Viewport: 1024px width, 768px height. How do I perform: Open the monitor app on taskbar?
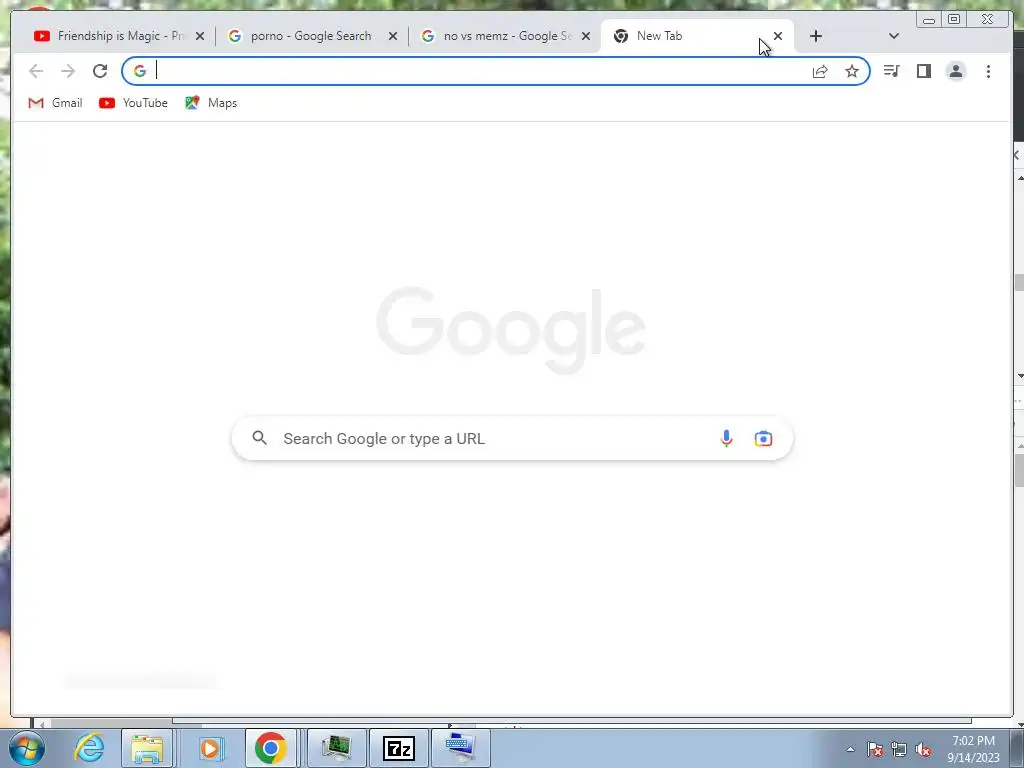336,748
